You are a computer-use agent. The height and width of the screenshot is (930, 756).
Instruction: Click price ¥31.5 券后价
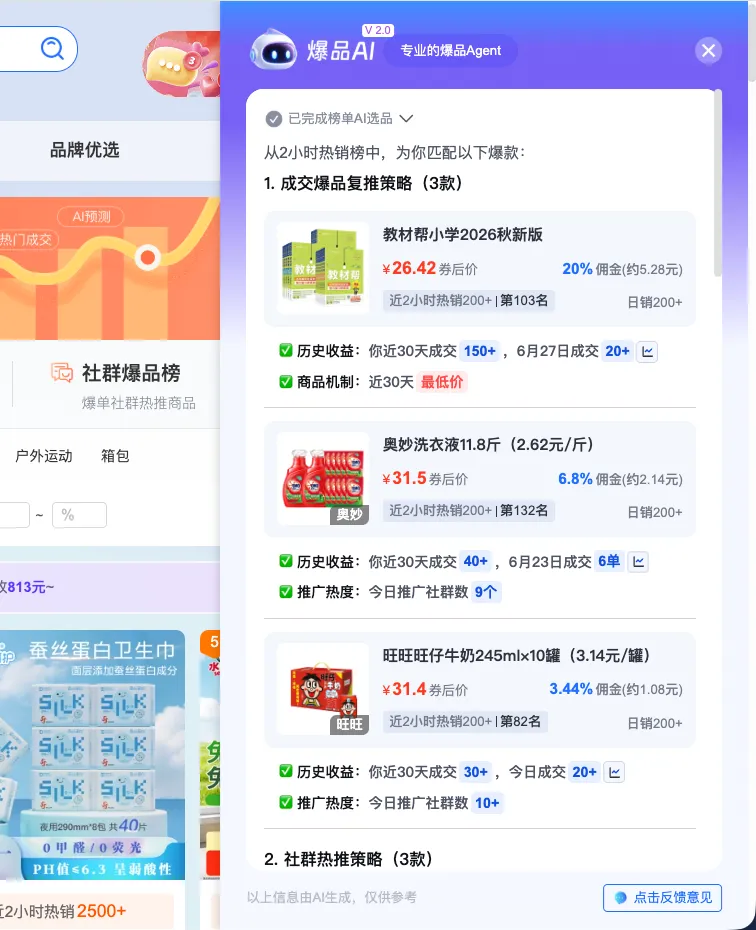tap(425, 479)
